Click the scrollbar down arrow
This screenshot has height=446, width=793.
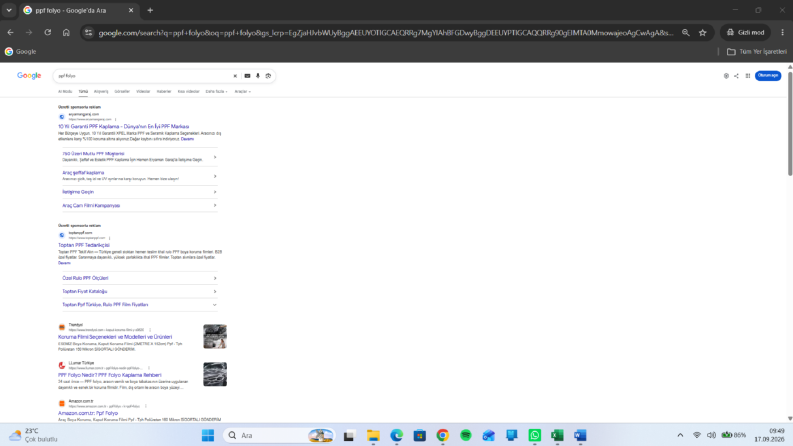coord(790,419)
